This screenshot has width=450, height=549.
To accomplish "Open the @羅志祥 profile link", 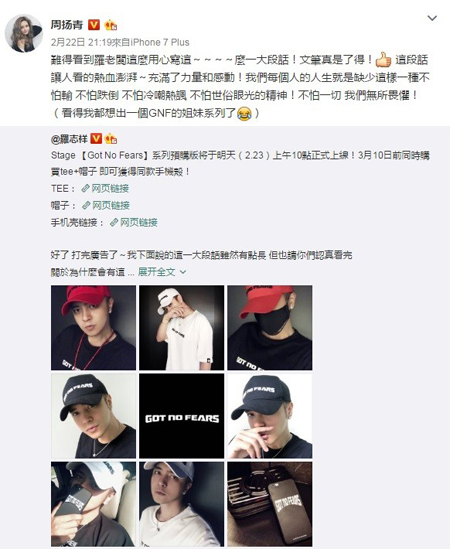I will 69,139.
